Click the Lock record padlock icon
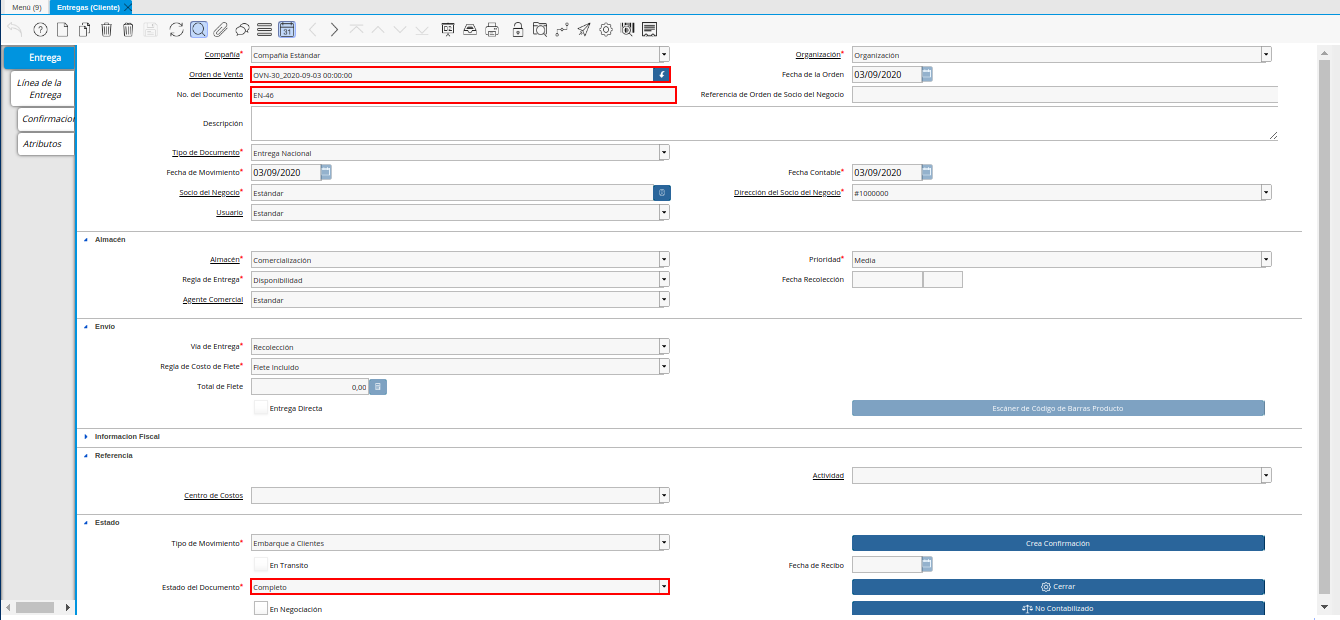Image resolution: width=1340 pixels, height=620 pixels. tap(517, 29)
